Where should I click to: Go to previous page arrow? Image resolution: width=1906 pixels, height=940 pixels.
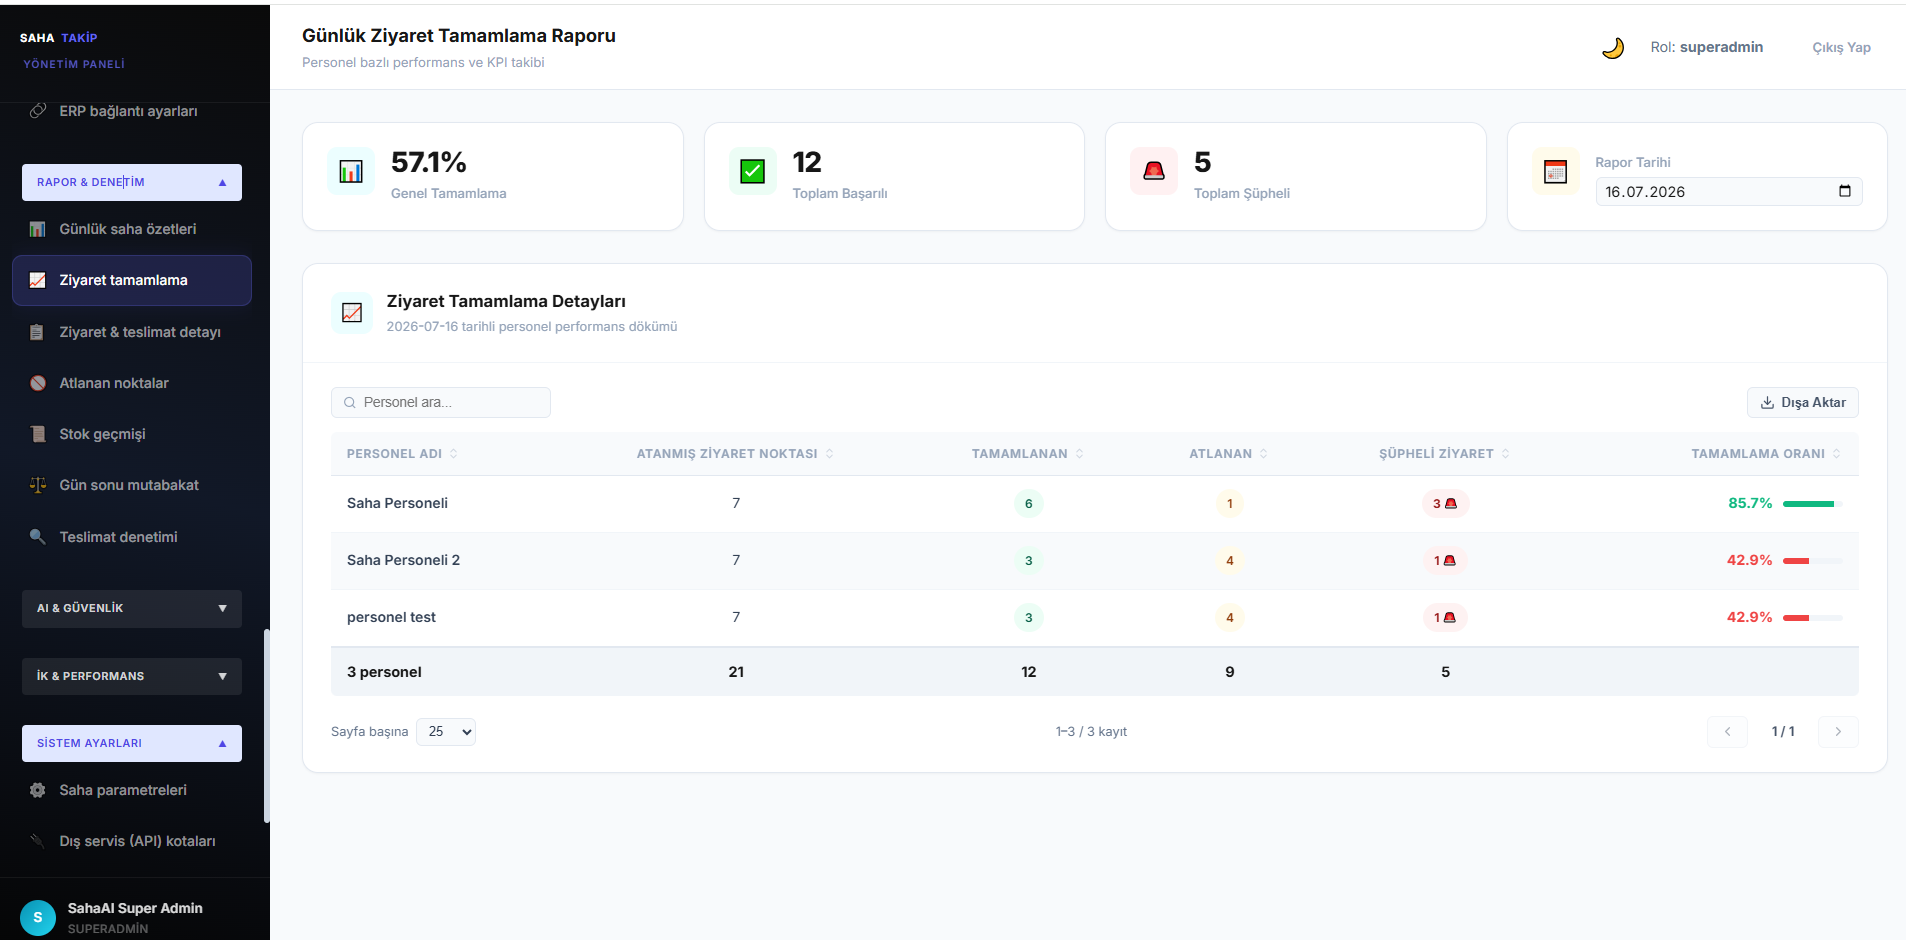(1727, 732)
